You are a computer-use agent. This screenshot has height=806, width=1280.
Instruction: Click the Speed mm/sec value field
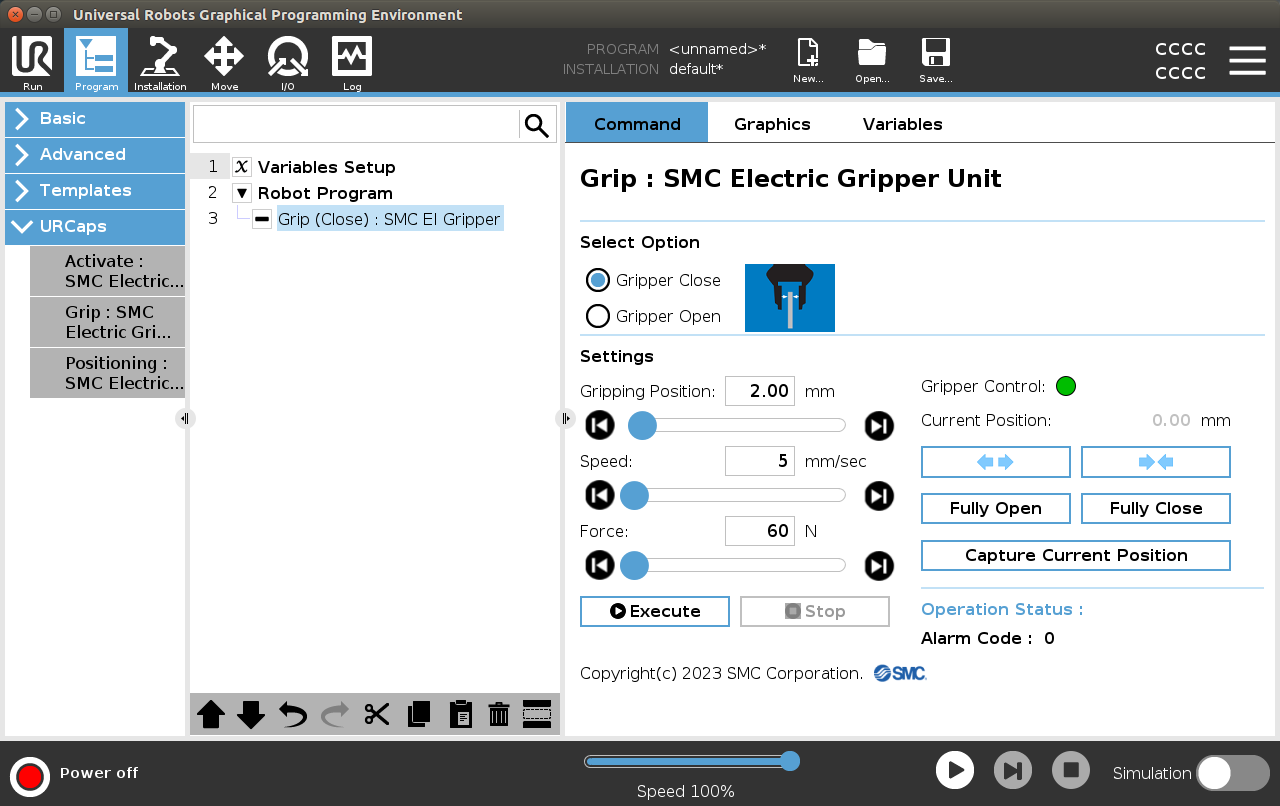(x=760, y=461)
